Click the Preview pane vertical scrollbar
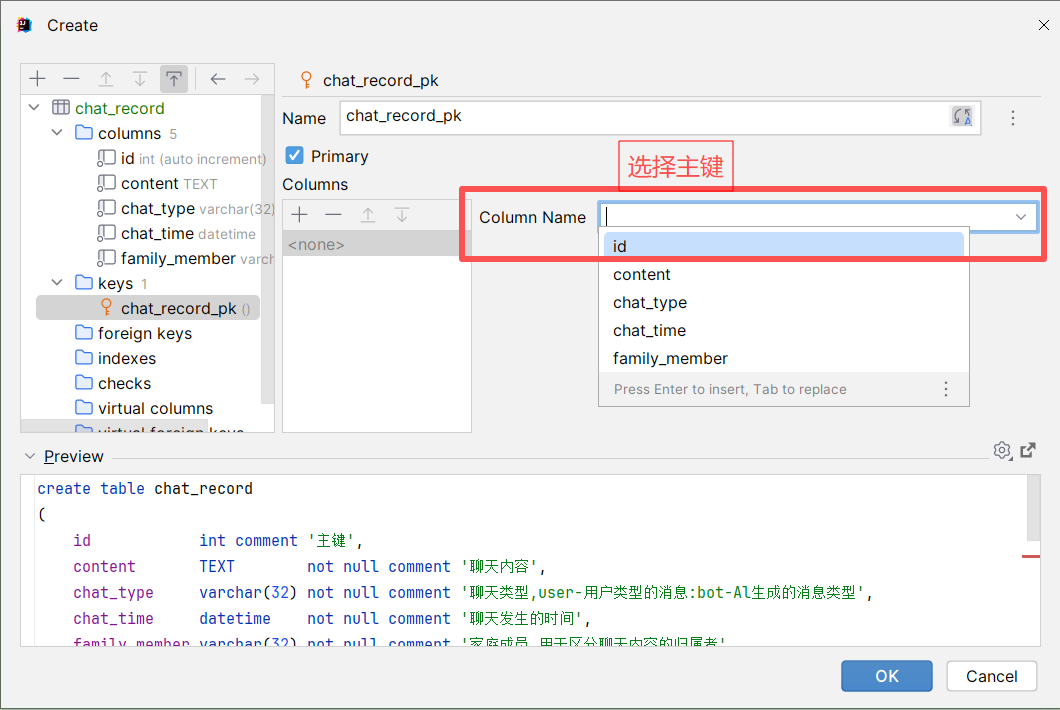Screen dimensions: 1060x710 click(1033, 508)
